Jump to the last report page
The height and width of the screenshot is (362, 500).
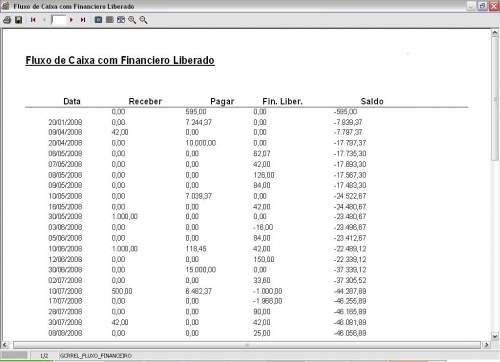(83, 20)
